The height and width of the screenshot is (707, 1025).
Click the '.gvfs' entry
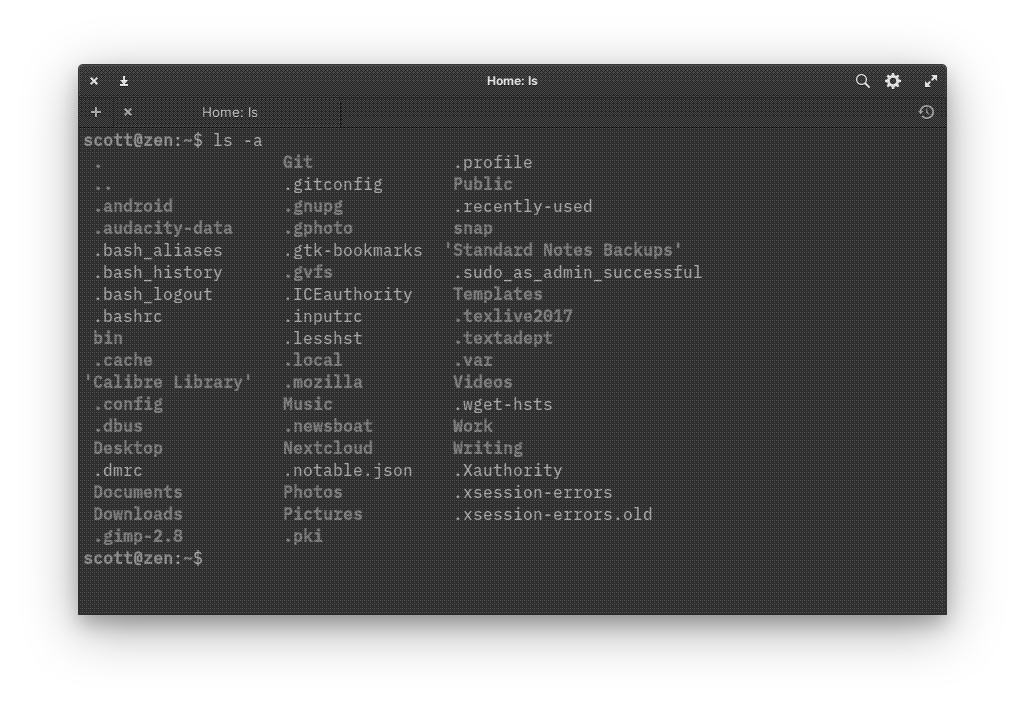(x=308, y=272)
